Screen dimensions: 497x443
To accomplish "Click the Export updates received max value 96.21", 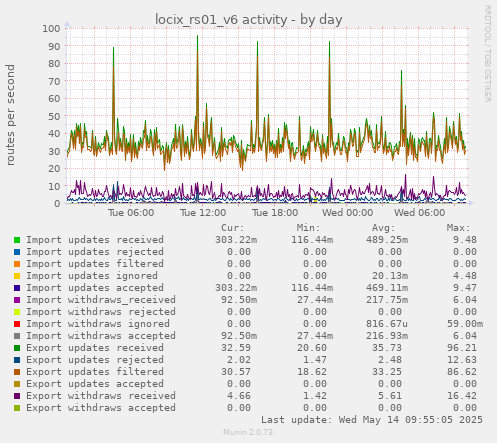I will point(462,348).
